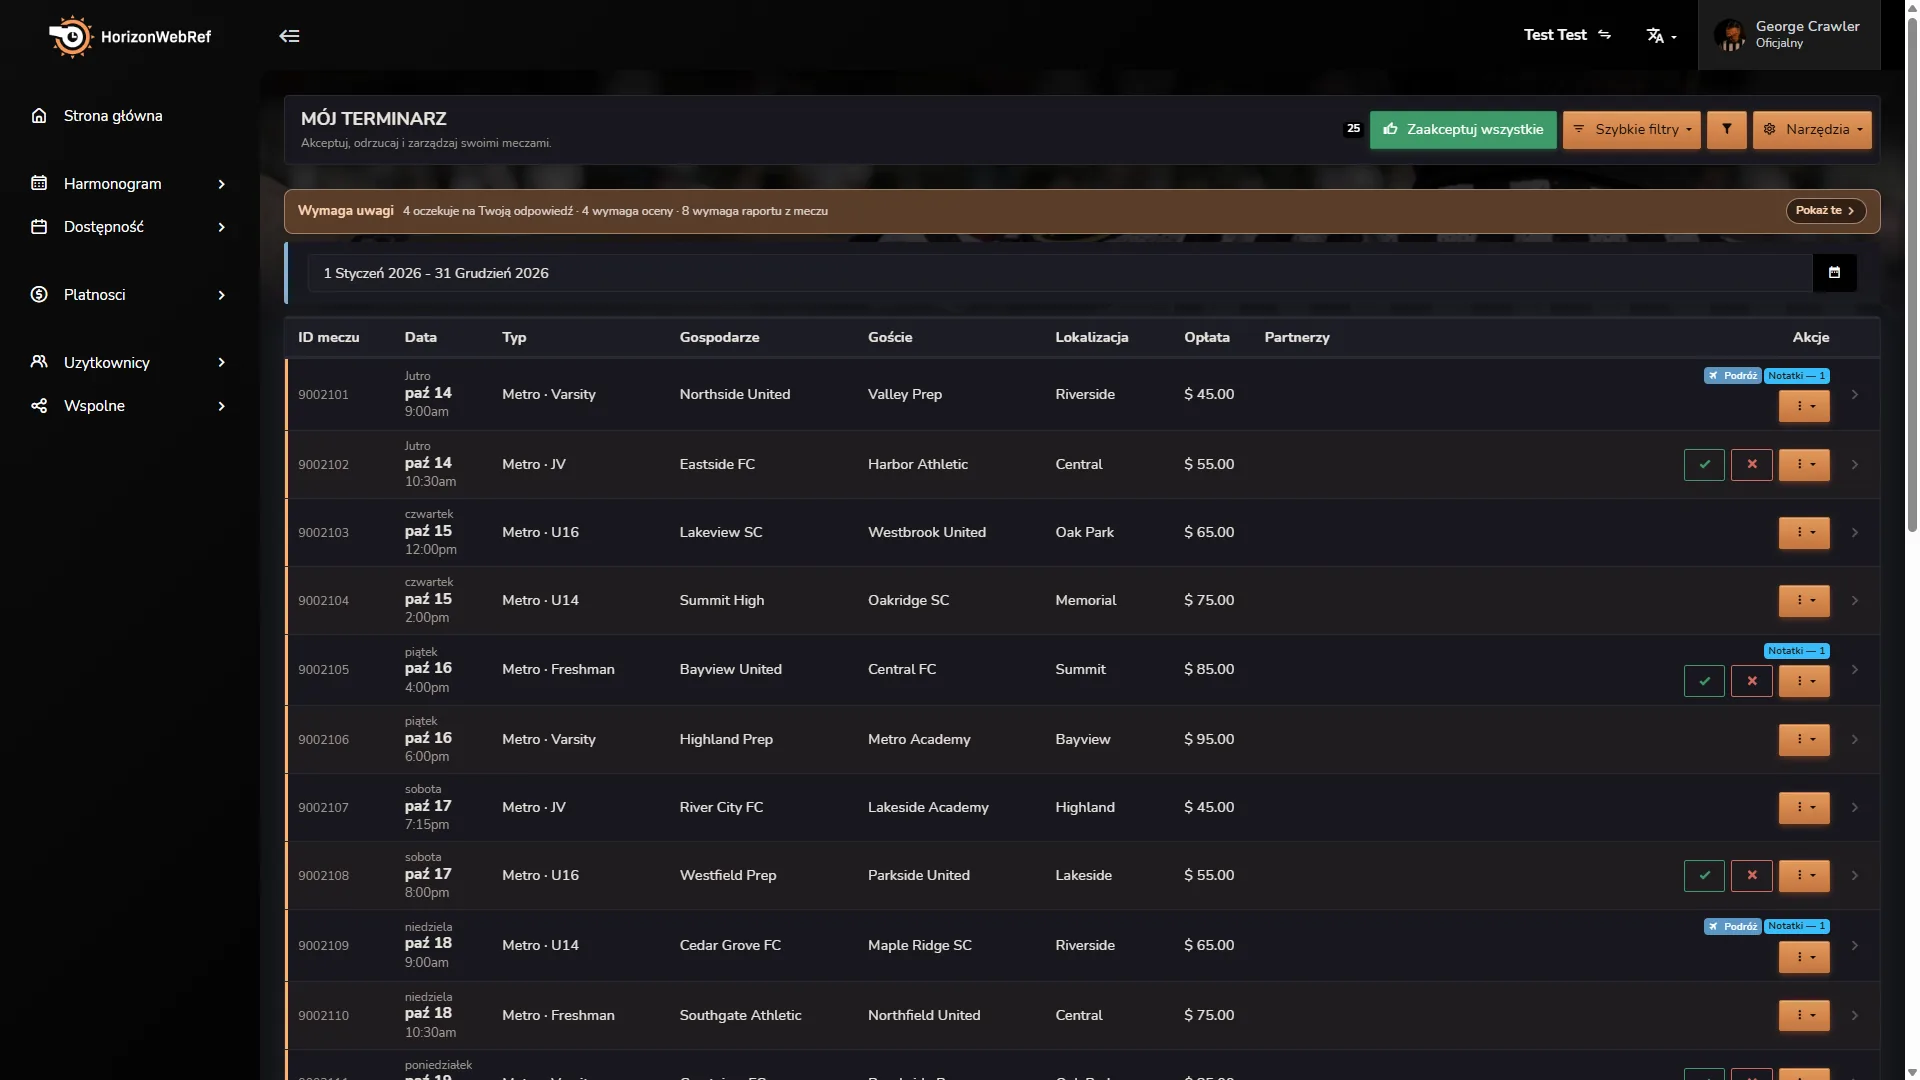Click the funnel filter icon button
The height and width of the screenshot is (1080, 1920).
click(x=1726, y=130)
